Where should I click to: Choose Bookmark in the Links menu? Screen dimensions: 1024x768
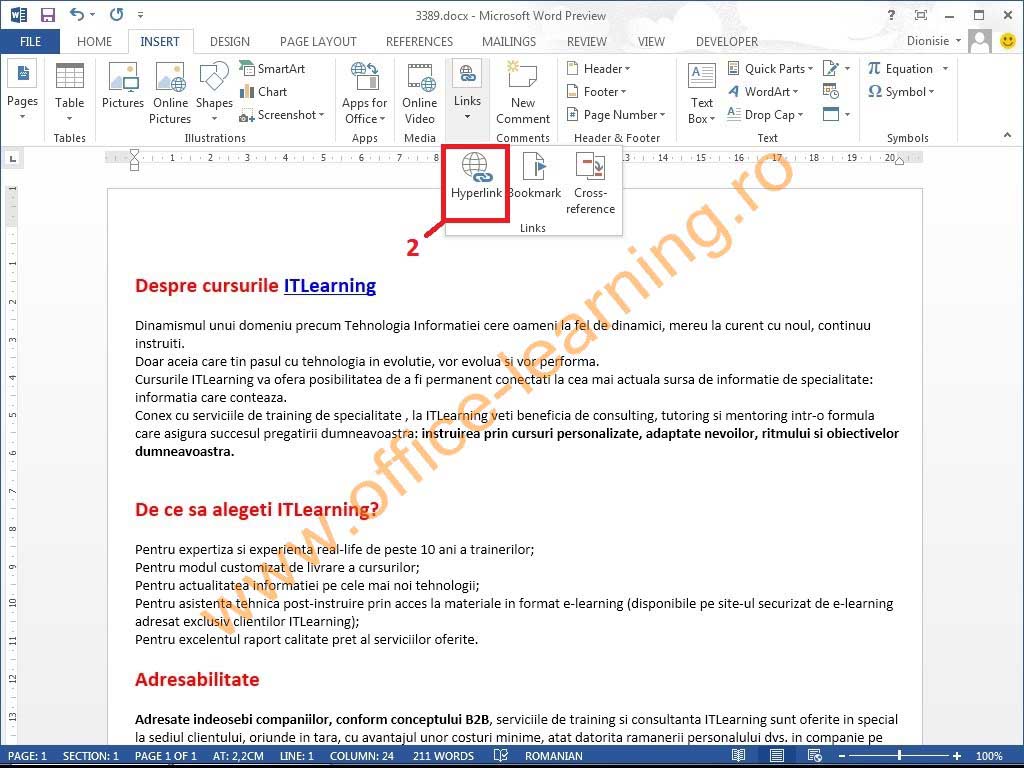[x=534, y=176]
